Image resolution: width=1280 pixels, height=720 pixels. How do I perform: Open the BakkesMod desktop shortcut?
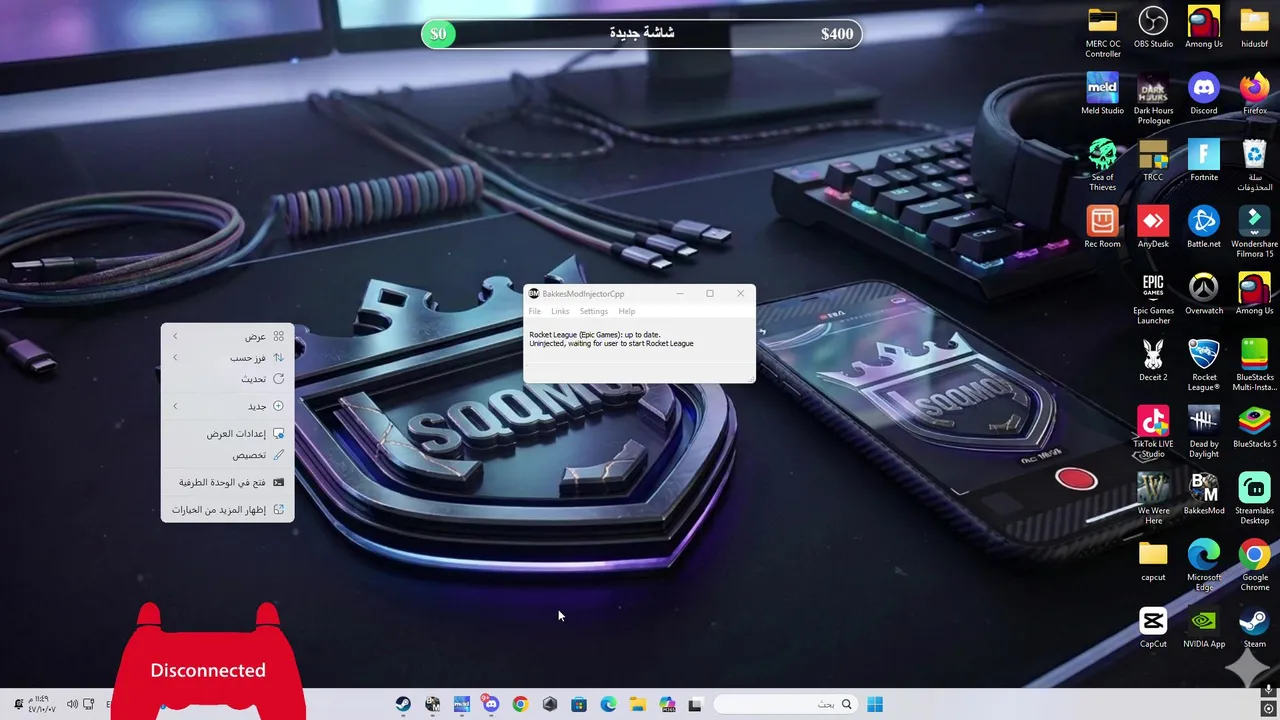(x=1203, y=494)
